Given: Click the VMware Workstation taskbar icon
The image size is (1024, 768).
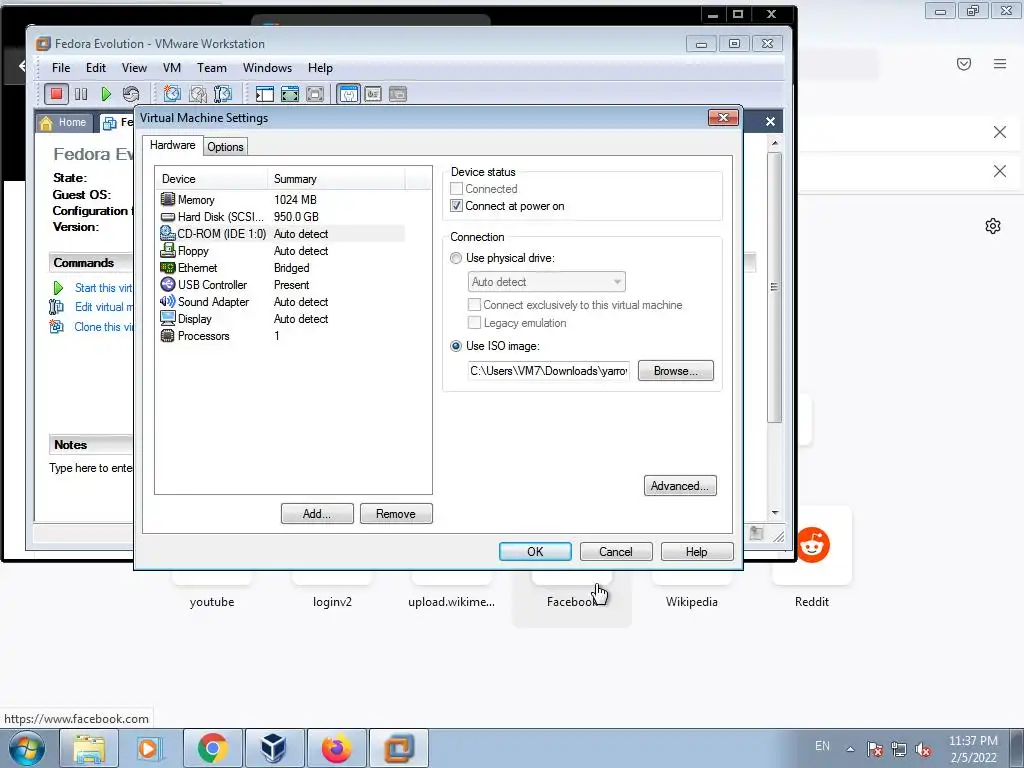Looking at the screenshot, I should tap(398, 748).
